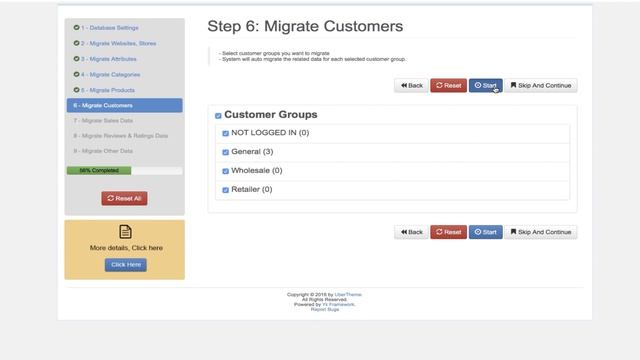
Task: Click the top blue Start button
Action: click(486, 85)
